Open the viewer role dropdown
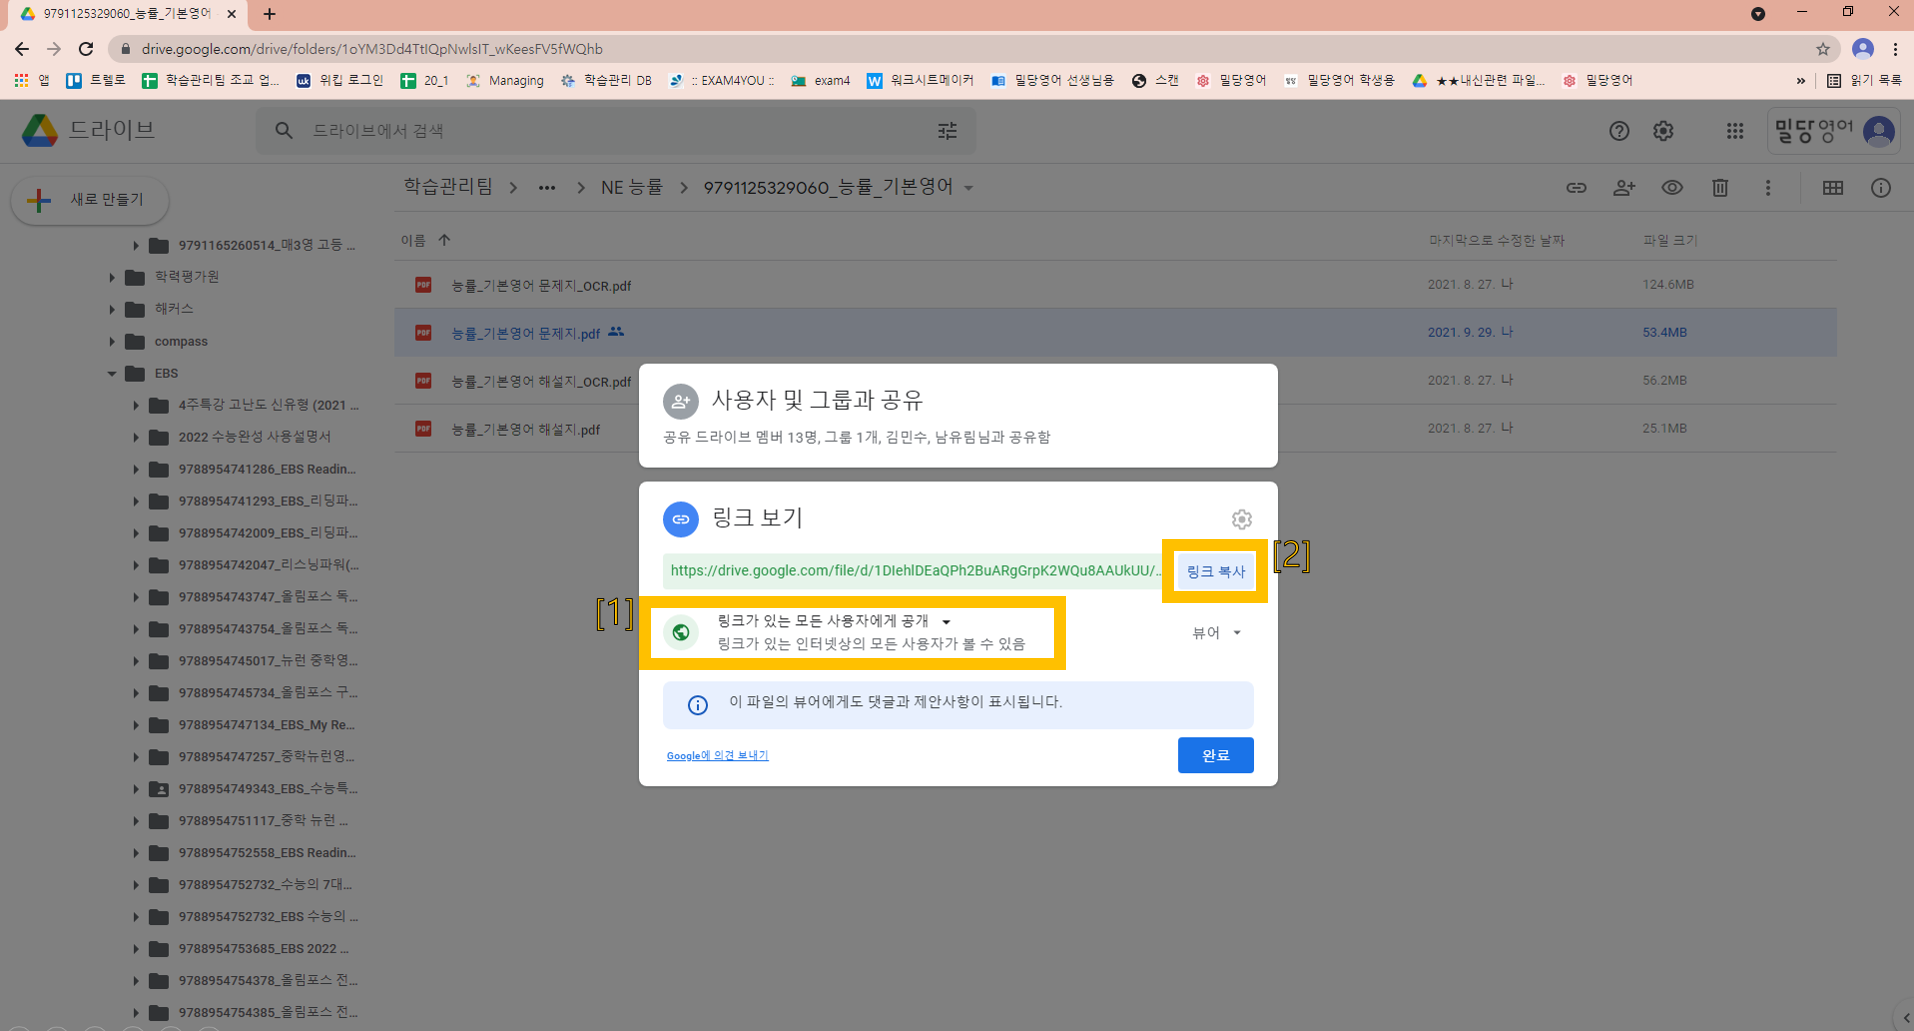Image resolution: width=1914 pixels, height=1031 pixels. pyautogui.click(x=1216, y=633)
